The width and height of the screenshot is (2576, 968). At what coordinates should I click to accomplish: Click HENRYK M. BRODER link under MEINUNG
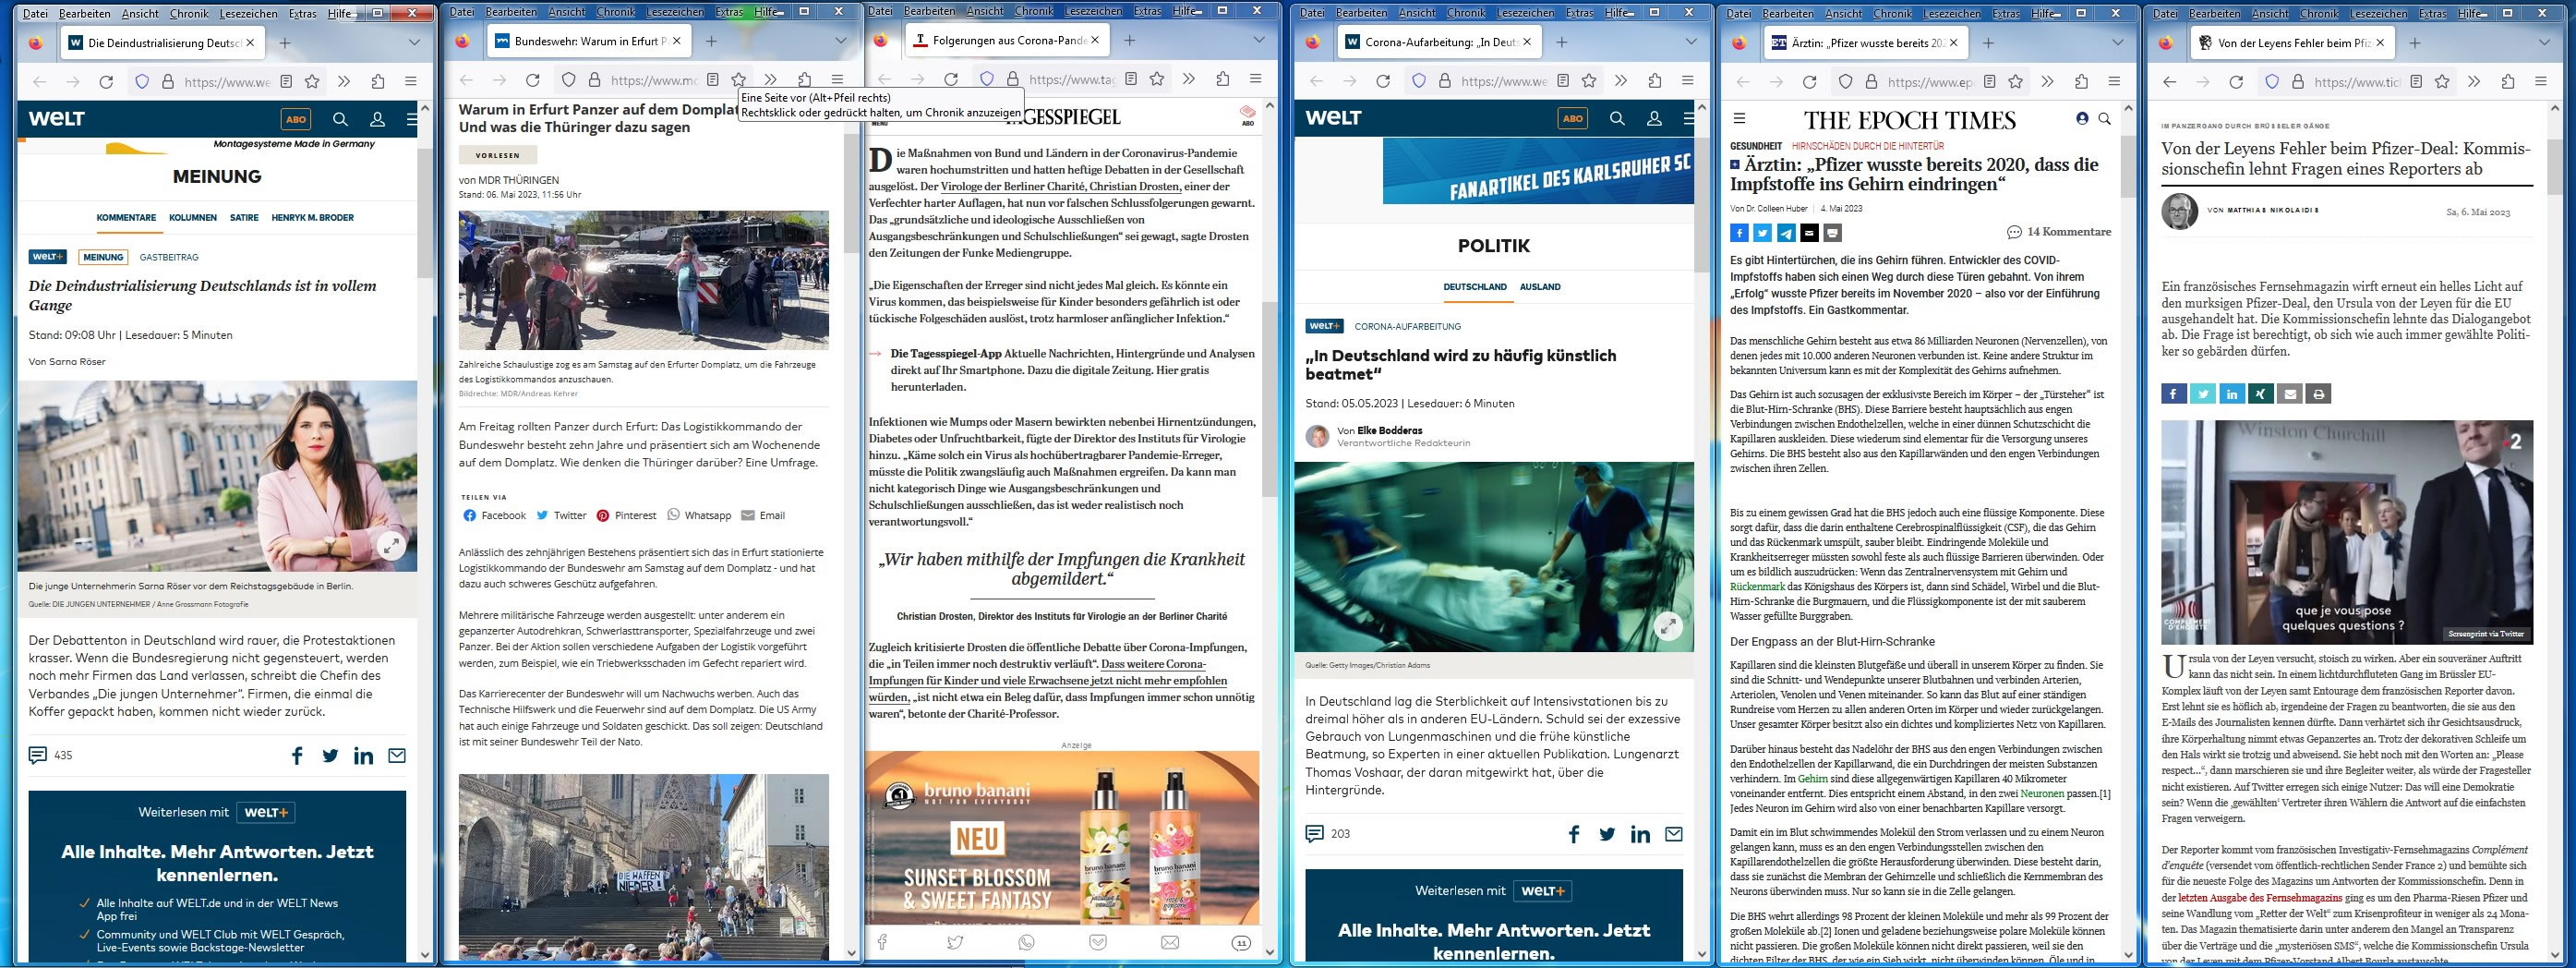click(x=312, y=218)
